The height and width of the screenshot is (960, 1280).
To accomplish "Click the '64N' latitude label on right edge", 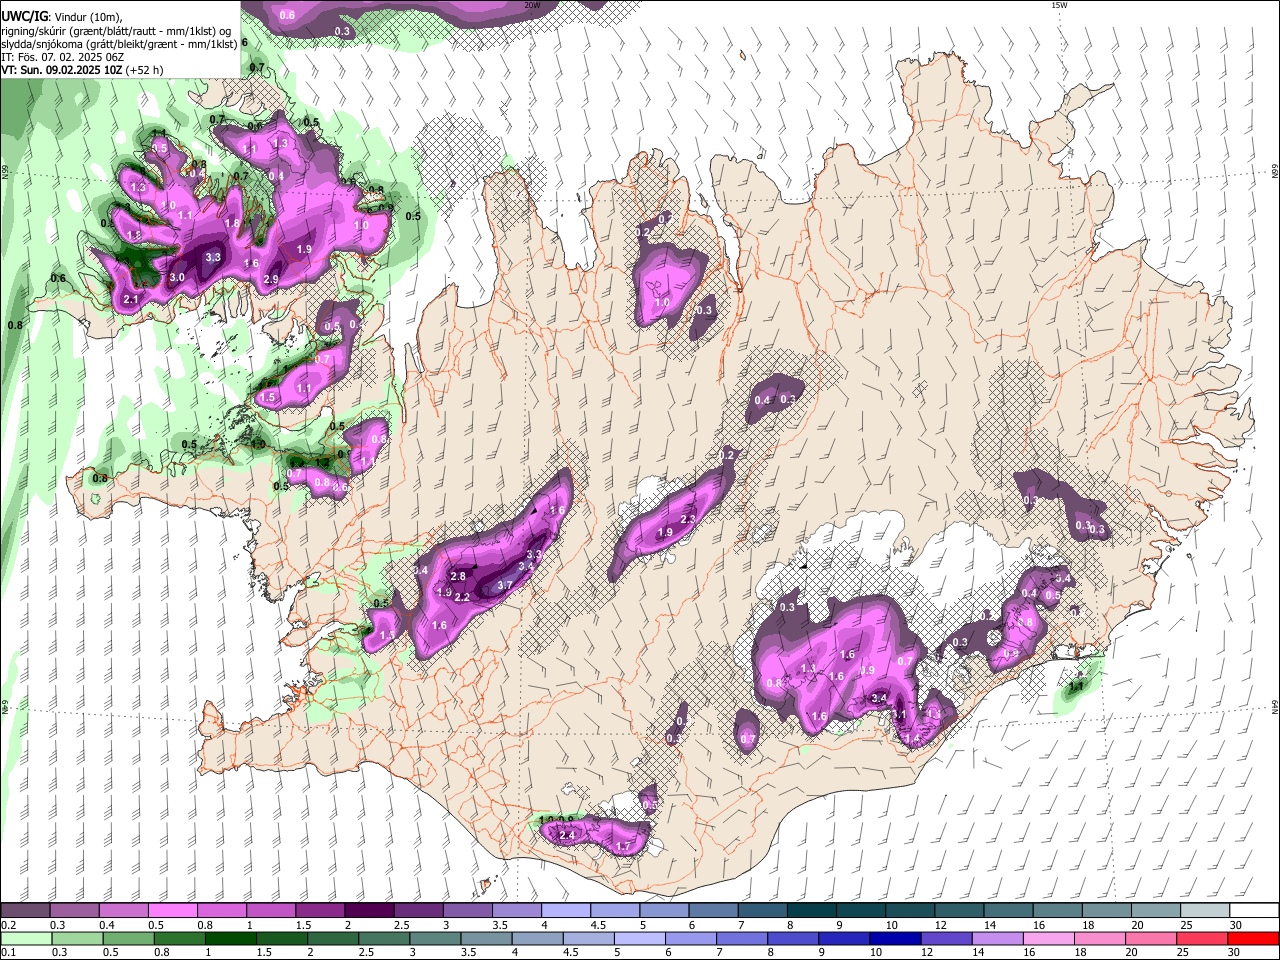I will (x=1275, y=706).
